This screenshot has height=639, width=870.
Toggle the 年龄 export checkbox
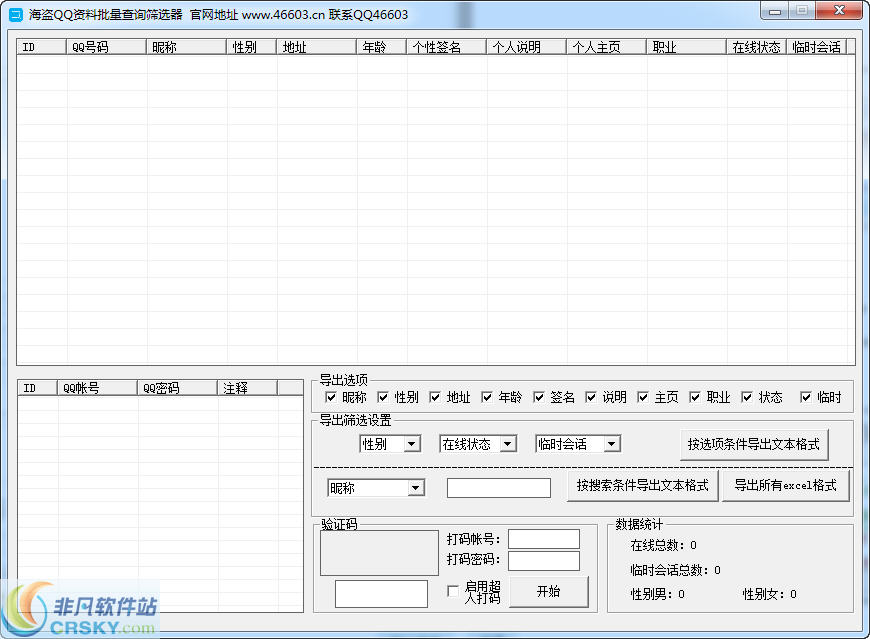487,397
